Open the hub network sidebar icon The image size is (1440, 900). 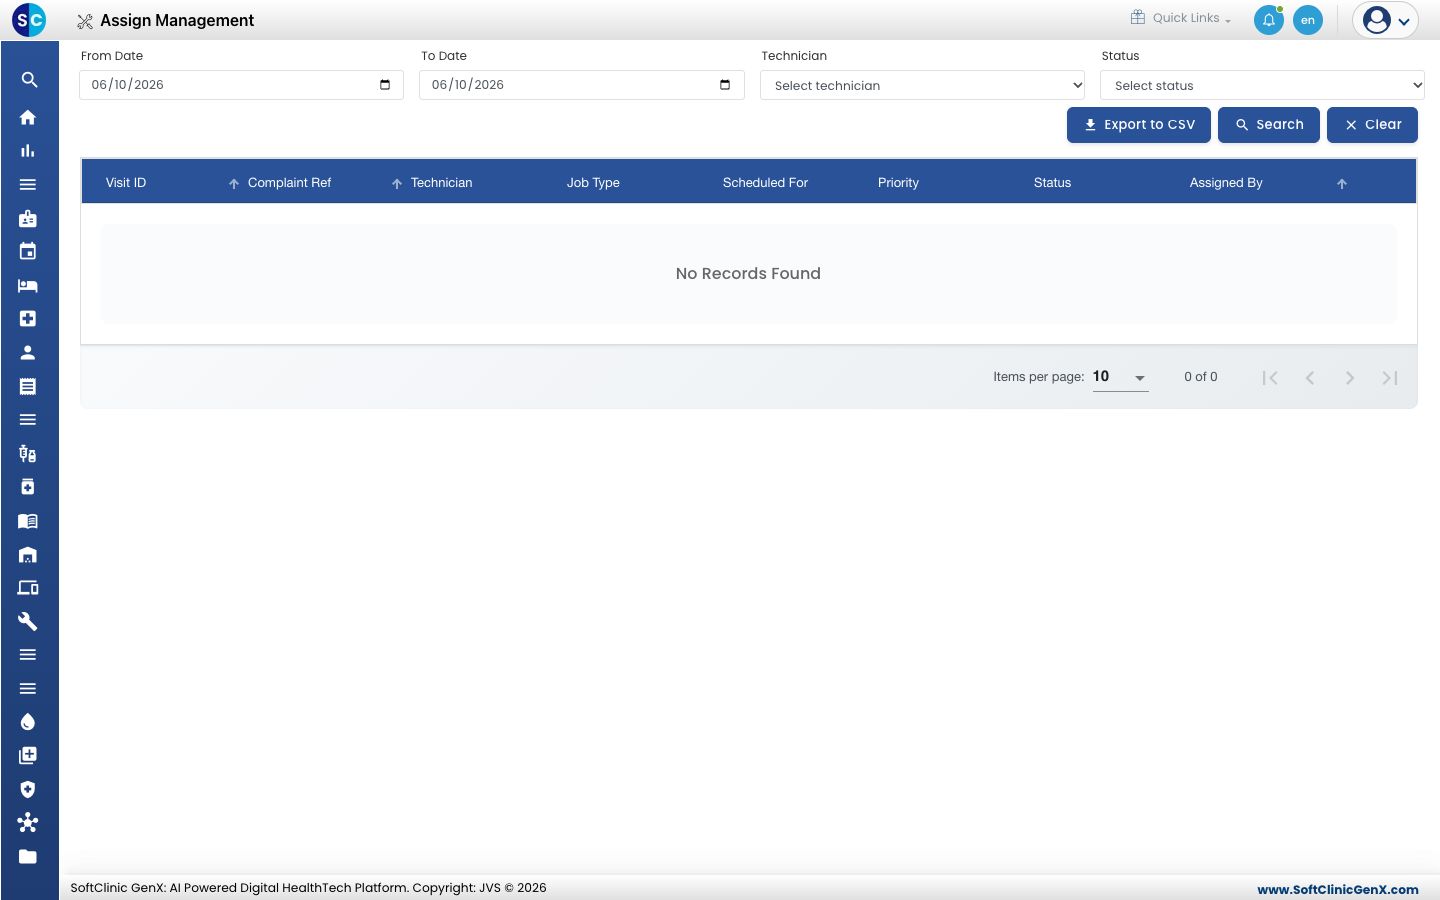(x=28, y=823)
